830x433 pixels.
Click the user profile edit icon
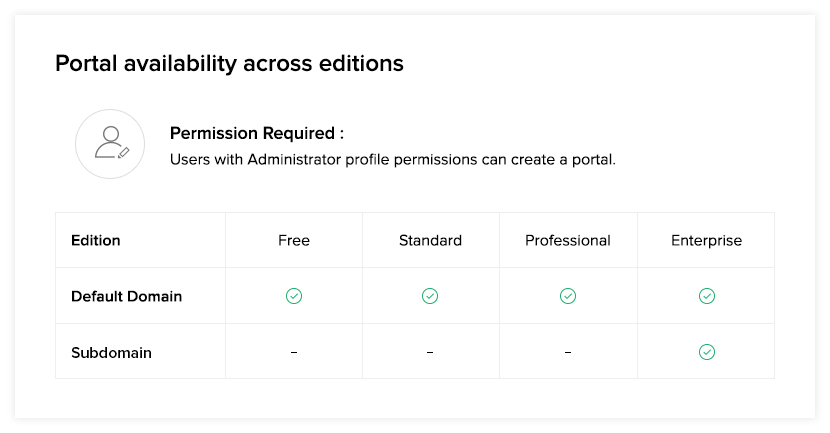pyautogui.click(x=110, y=144)
